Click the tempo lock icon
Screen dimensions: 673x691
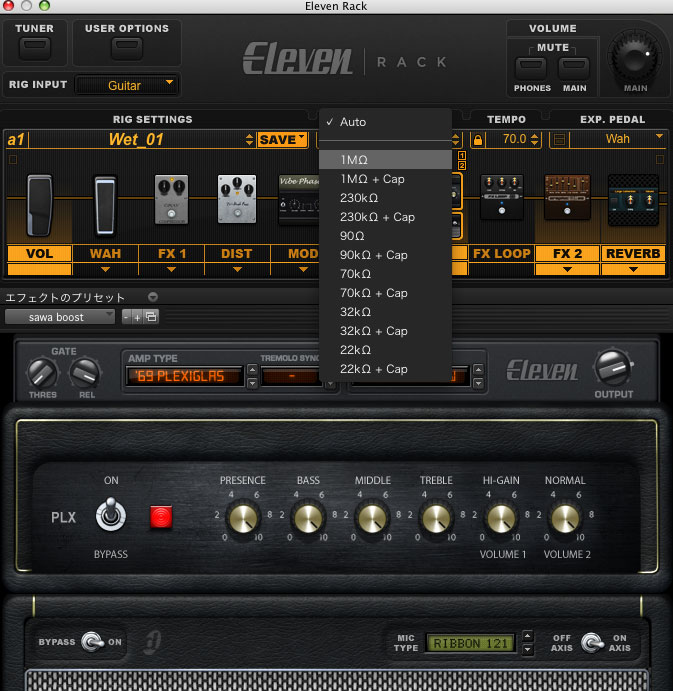(477, 140)
